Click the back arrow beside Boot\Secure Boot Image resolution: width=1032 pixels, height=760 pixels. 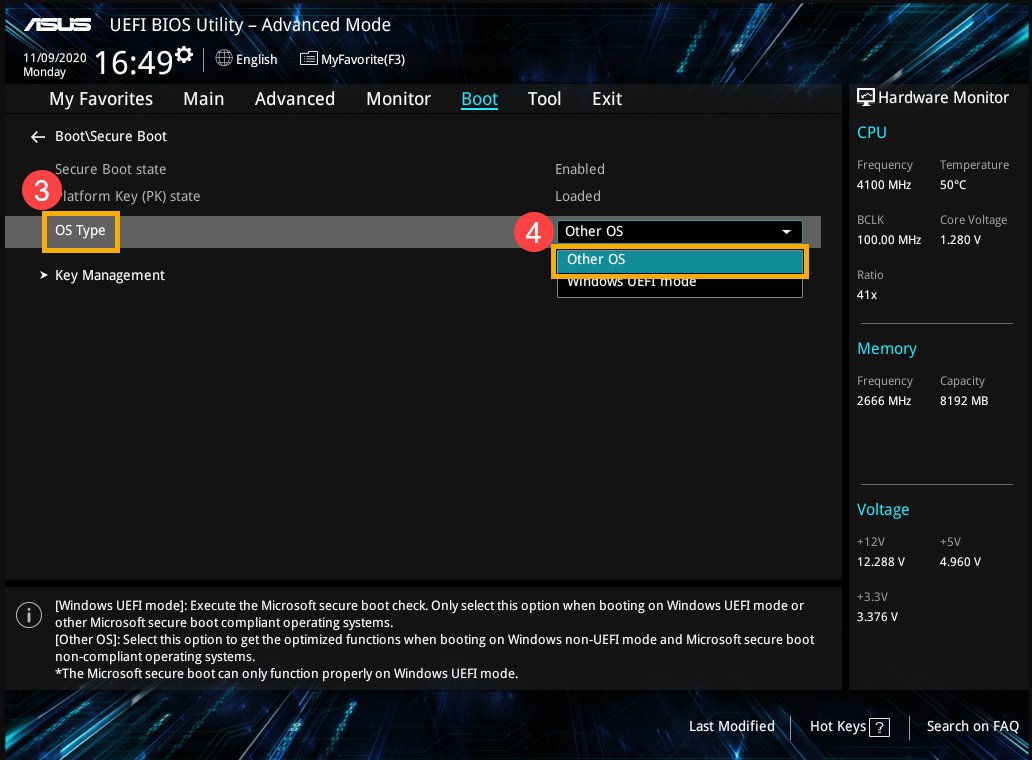37,137
